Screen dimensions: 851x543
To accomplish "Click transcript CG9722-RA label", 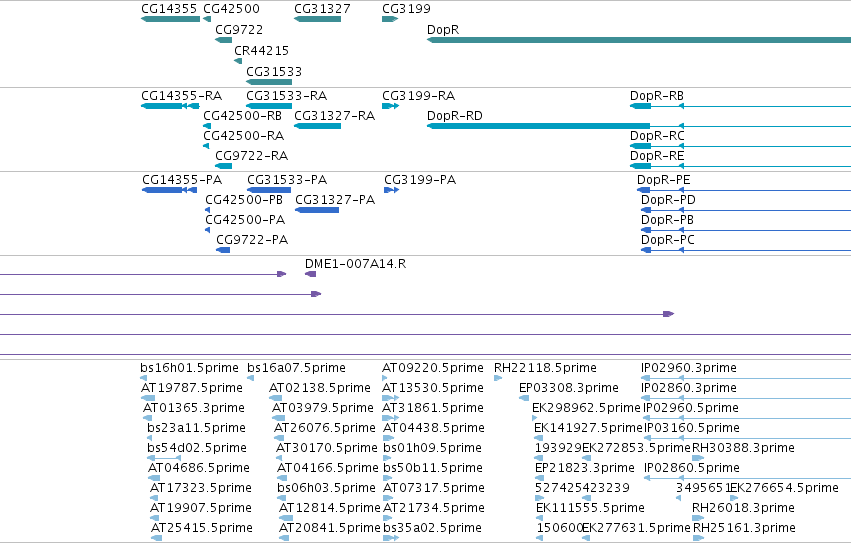I will [251, 156].
